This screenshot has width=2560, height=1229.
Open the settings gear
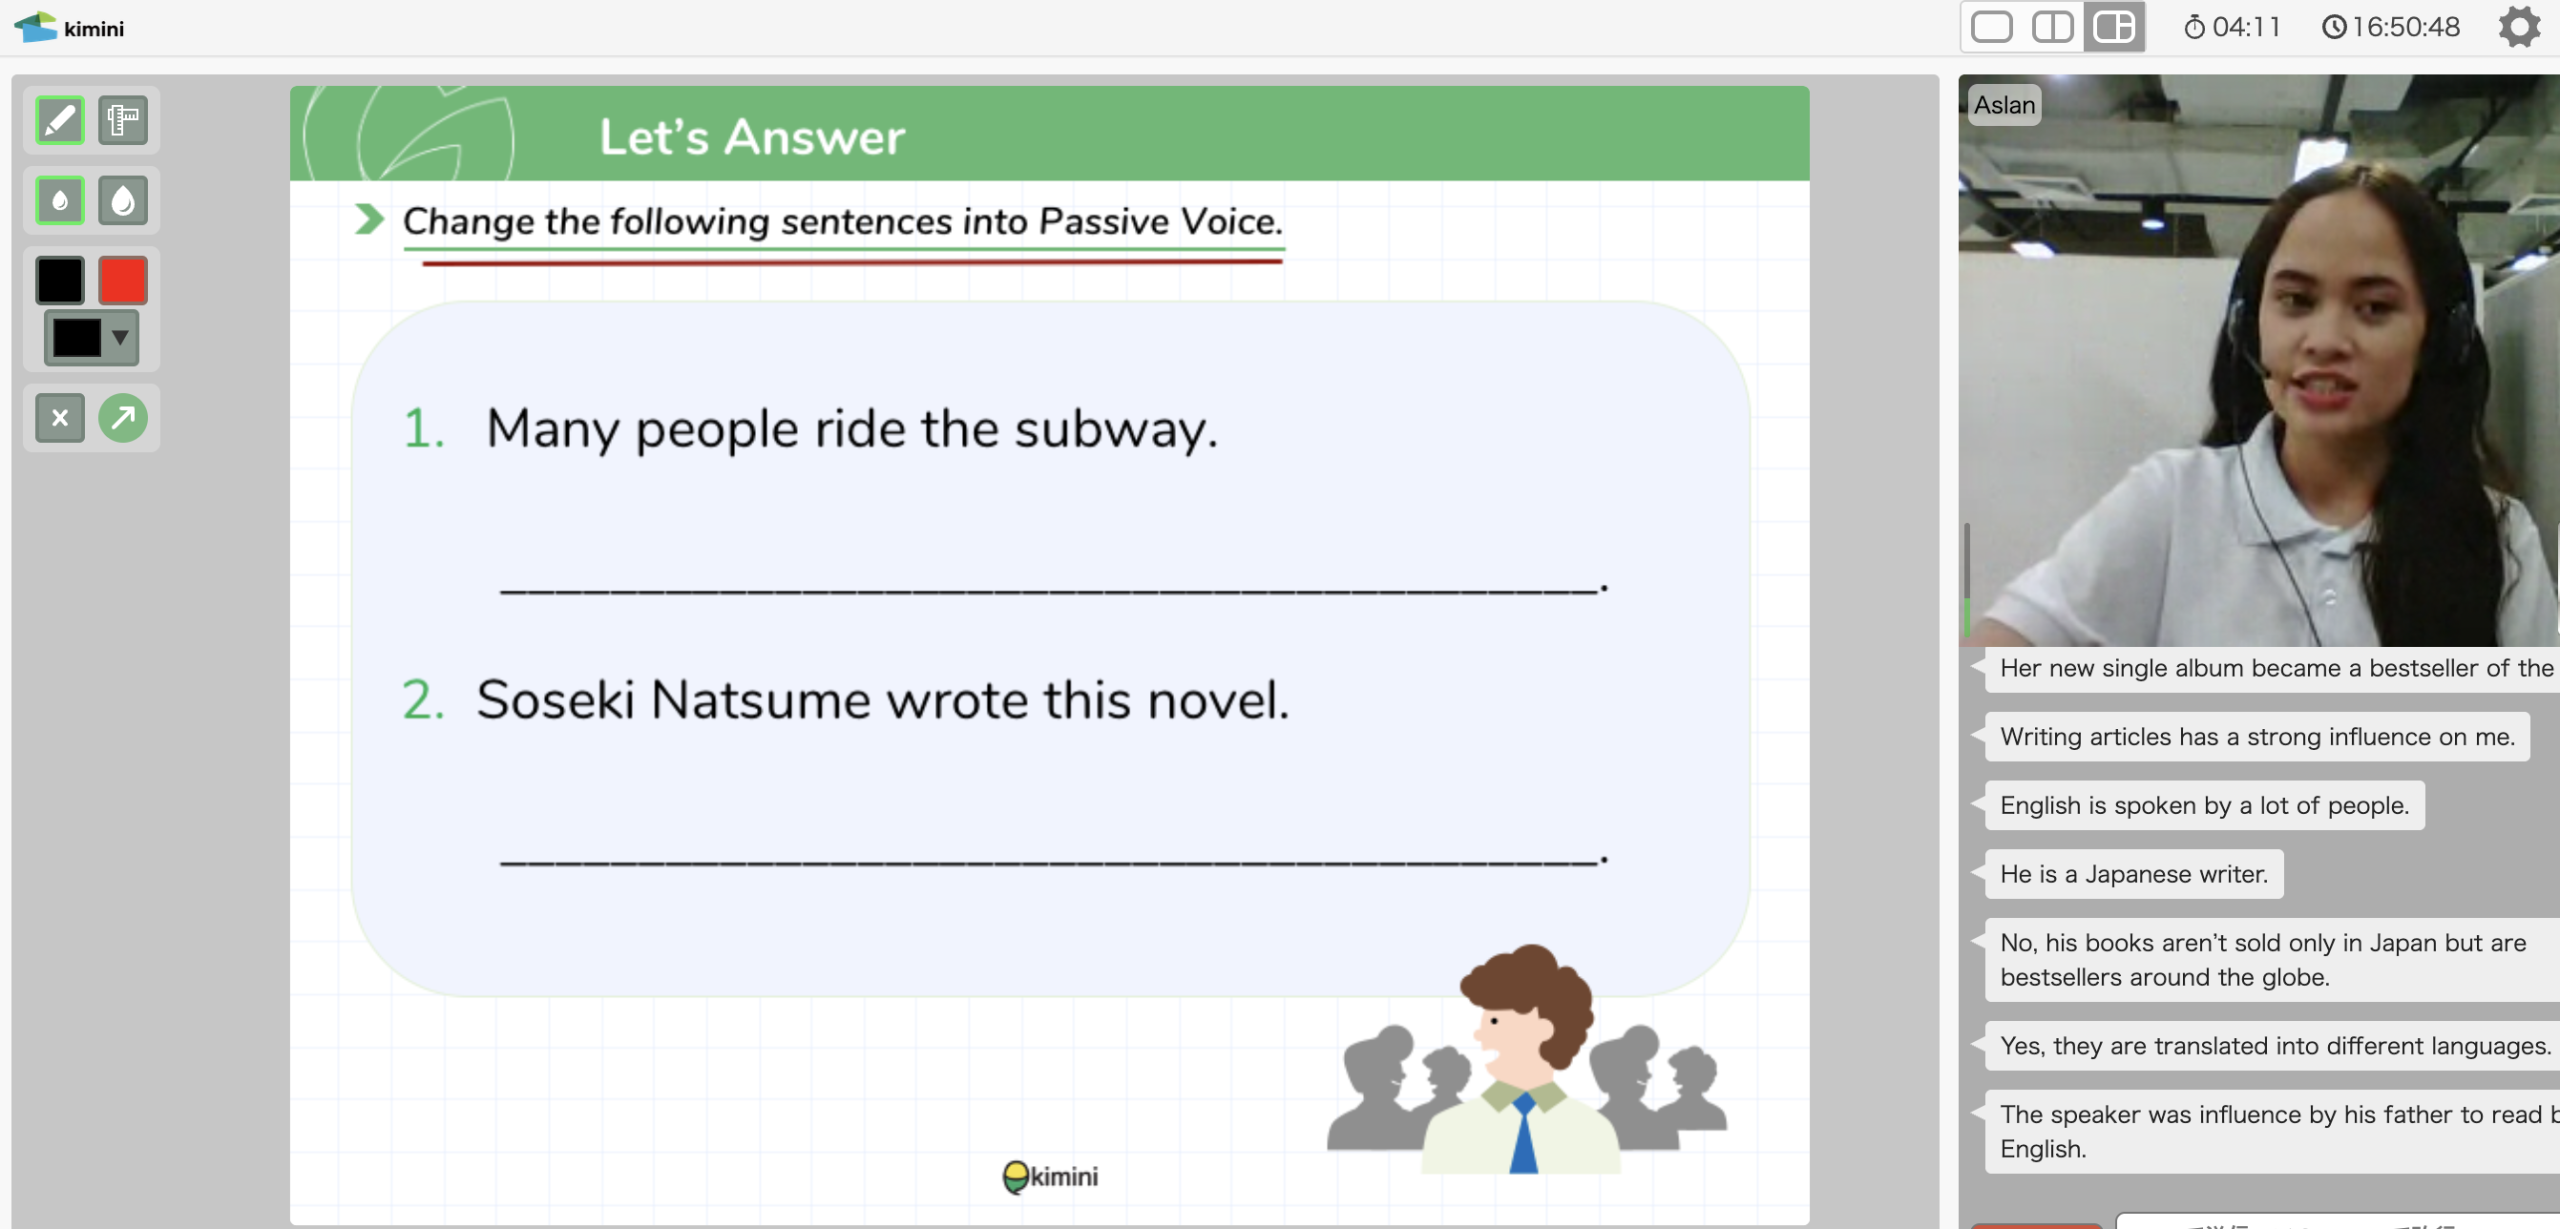pyautogui.click(x=2519, y=27)
